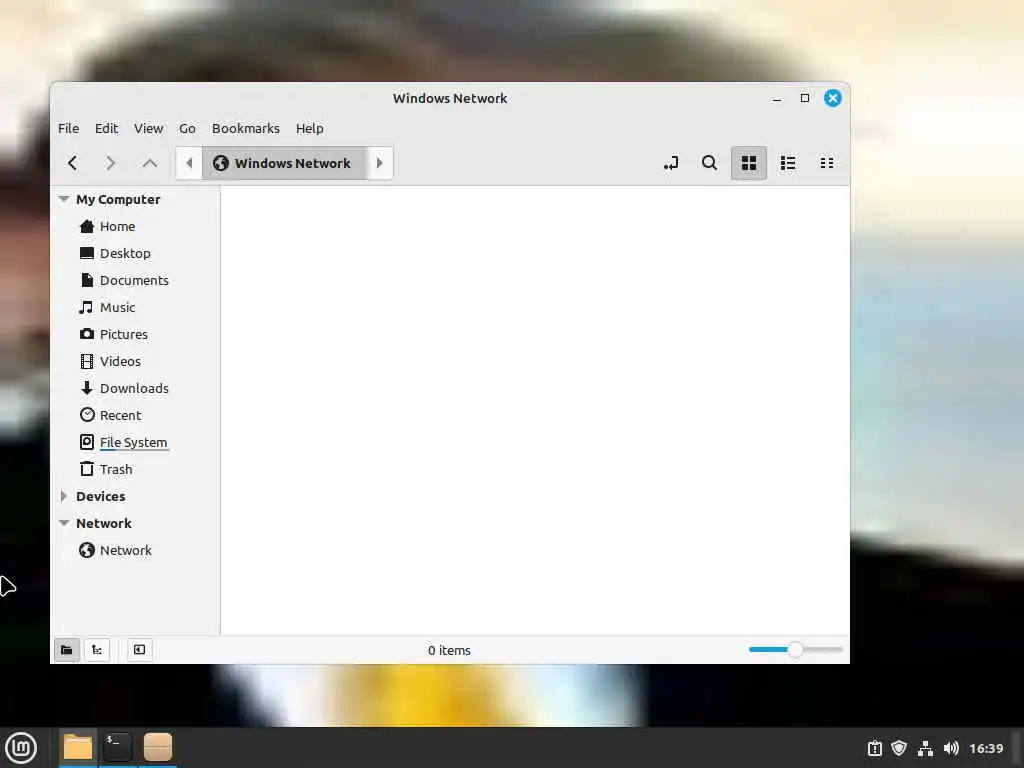
Task: Switch to icon grid view
Action: 748,163
